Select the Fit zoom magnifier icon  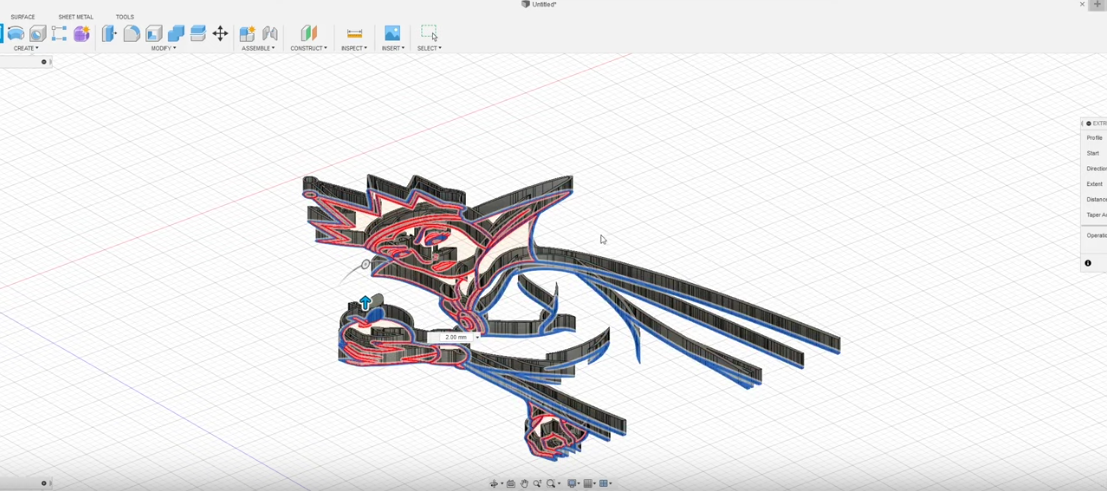pos(551,484)
